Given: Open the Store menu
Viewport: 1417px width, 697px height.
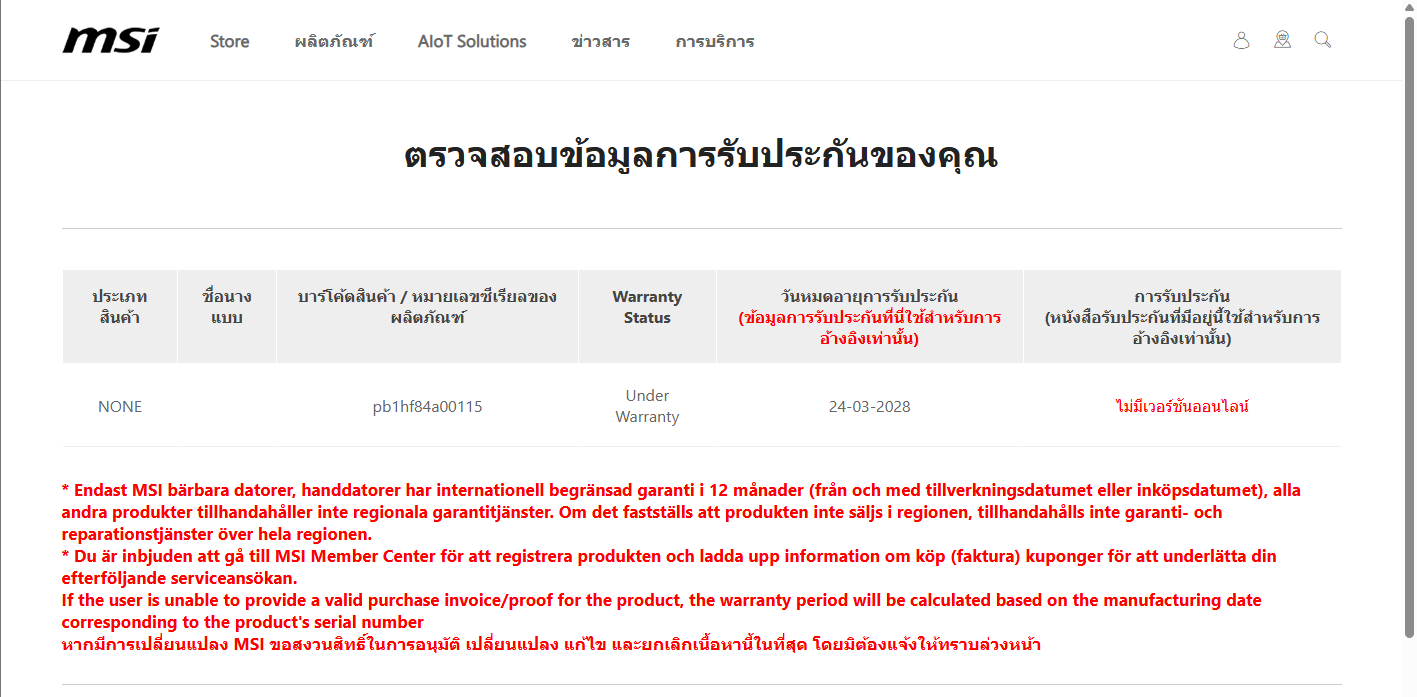Looking at the screenshot, I should click(x=229, y=41).
